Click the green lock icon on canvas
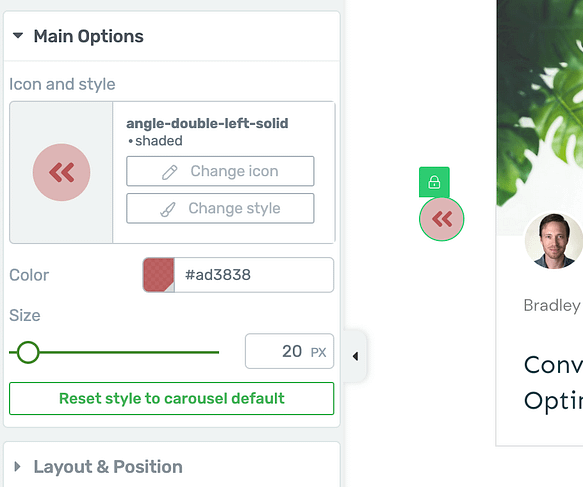The width and height of the screenshot is (583, 487). coord(434,182)
